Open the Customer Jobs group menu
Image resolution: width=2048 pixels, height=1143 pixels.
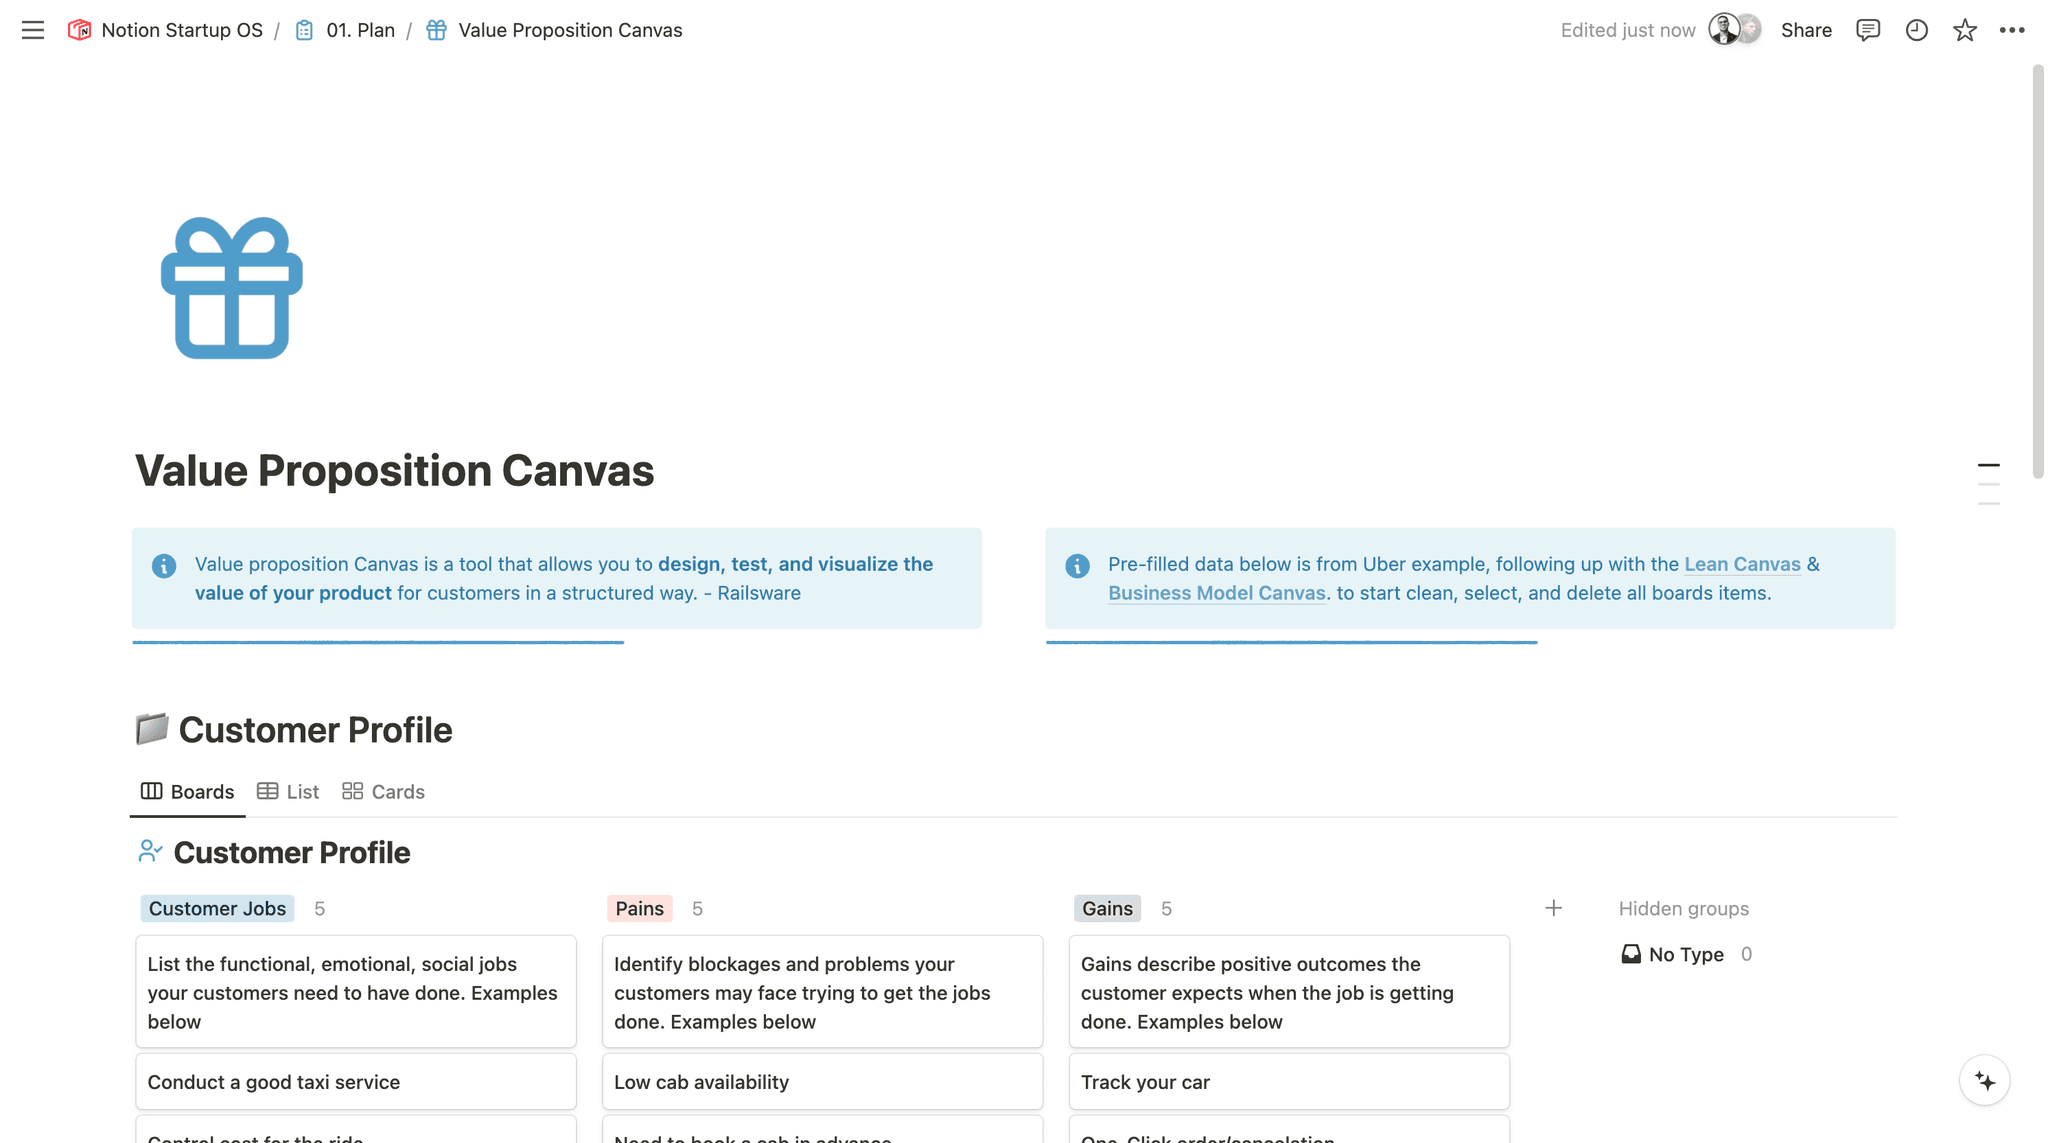click(x=216, y=908)
